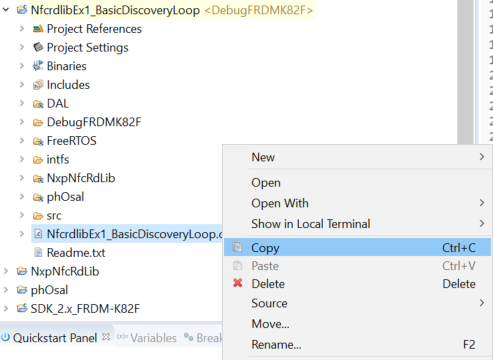
Task: Select the DebugFRDMK82F folder
Action: (87, 122)
